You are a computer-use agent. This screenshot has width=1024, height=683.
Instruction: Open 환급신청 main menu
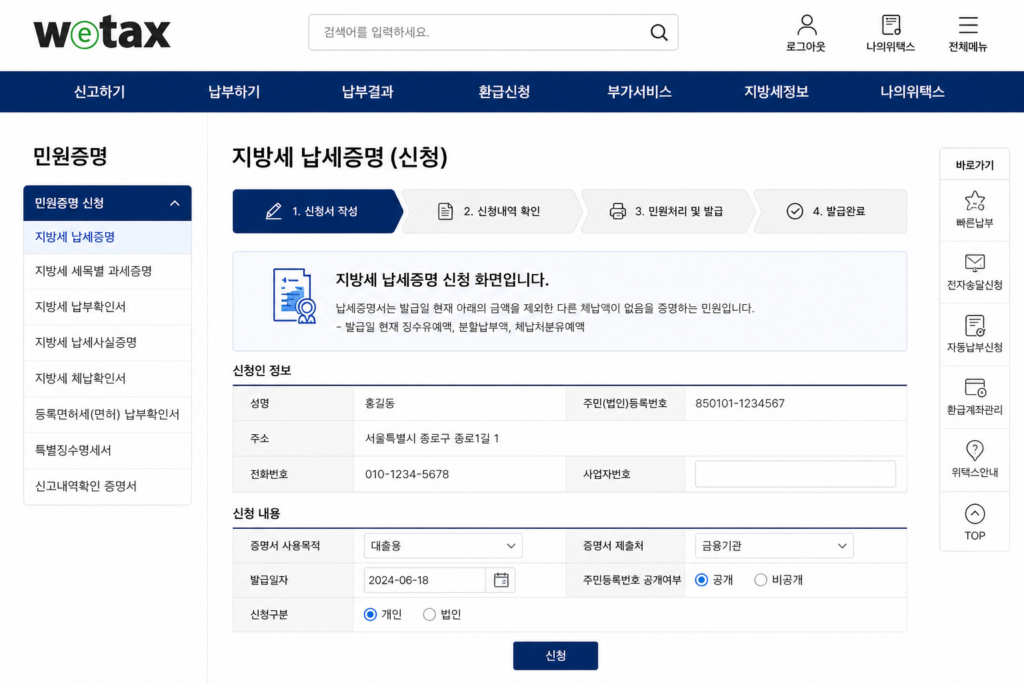point(504,91)
